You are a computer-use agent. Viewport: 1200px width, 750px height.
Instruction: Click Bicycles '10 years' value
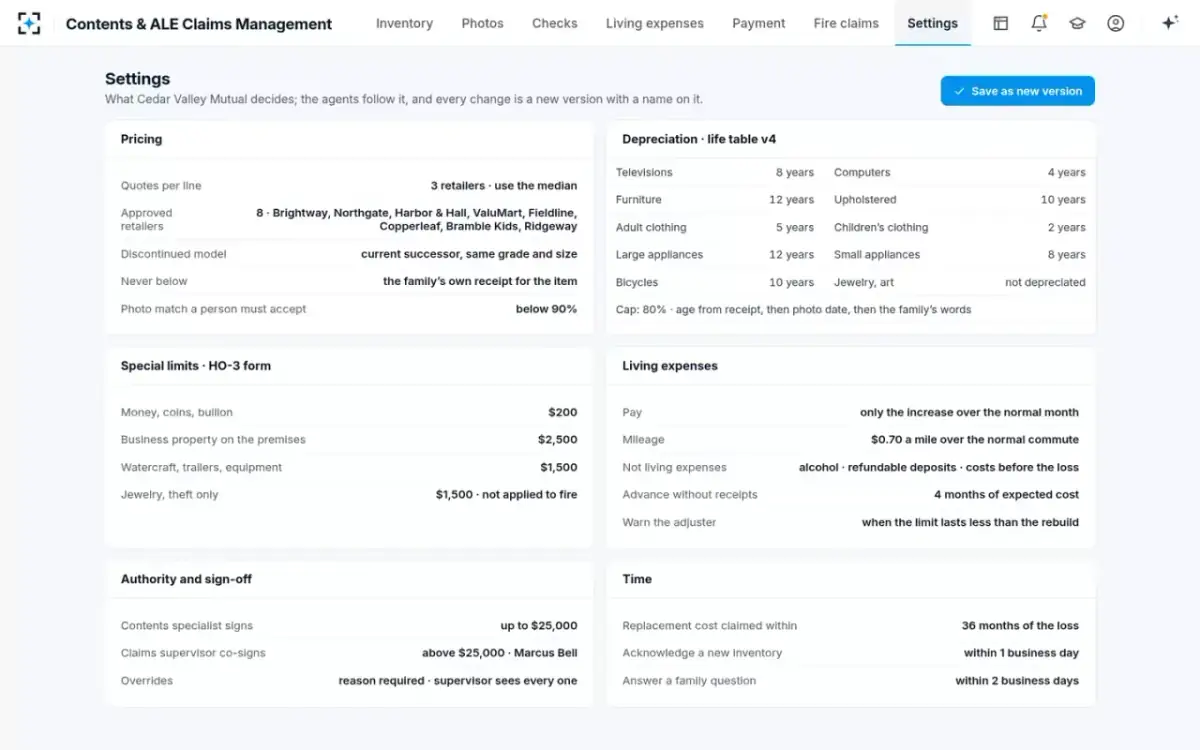[792, 283]
